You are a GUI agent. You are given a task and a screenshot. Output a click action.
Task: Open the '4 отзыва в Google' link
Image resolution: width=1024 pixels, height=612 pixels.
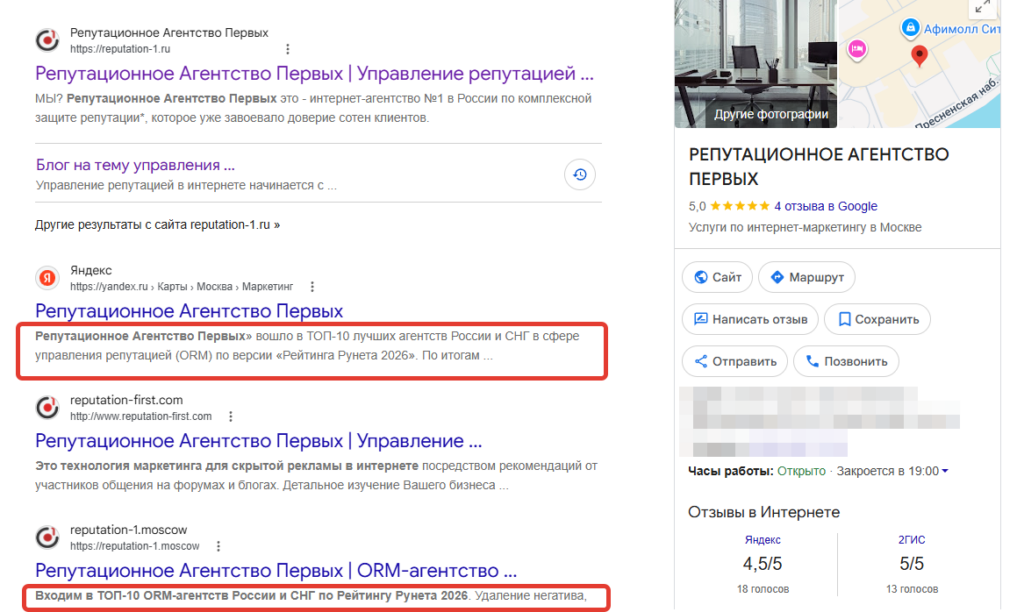(x=825, y=206)
